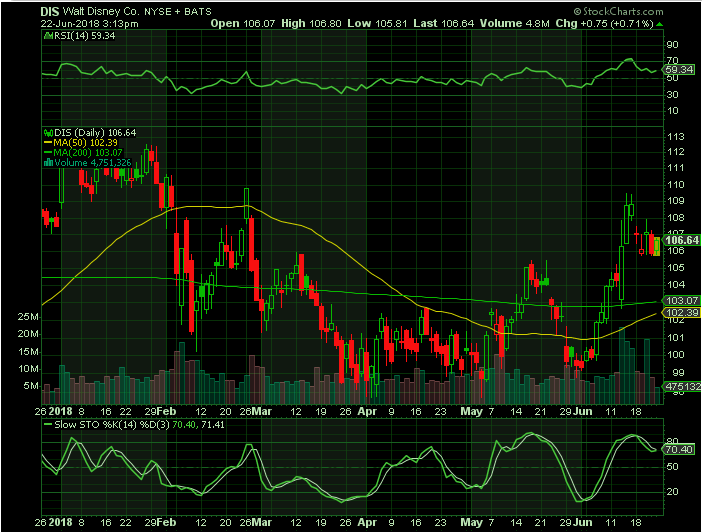This screenshot has height=532, width=702.
Task: Click the 103.07 MA(200) price tag
Action: (681, 300)
